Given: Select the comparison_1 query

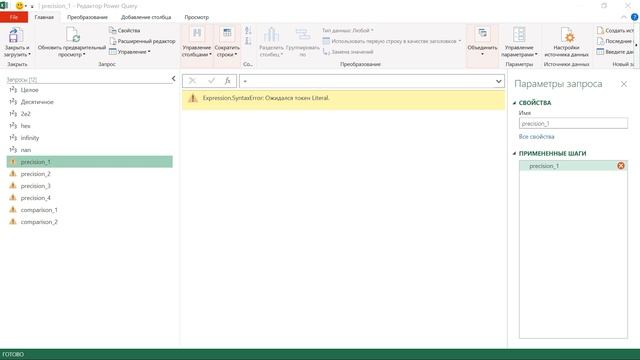Looking at the screenshot, I should coord(89,210).
